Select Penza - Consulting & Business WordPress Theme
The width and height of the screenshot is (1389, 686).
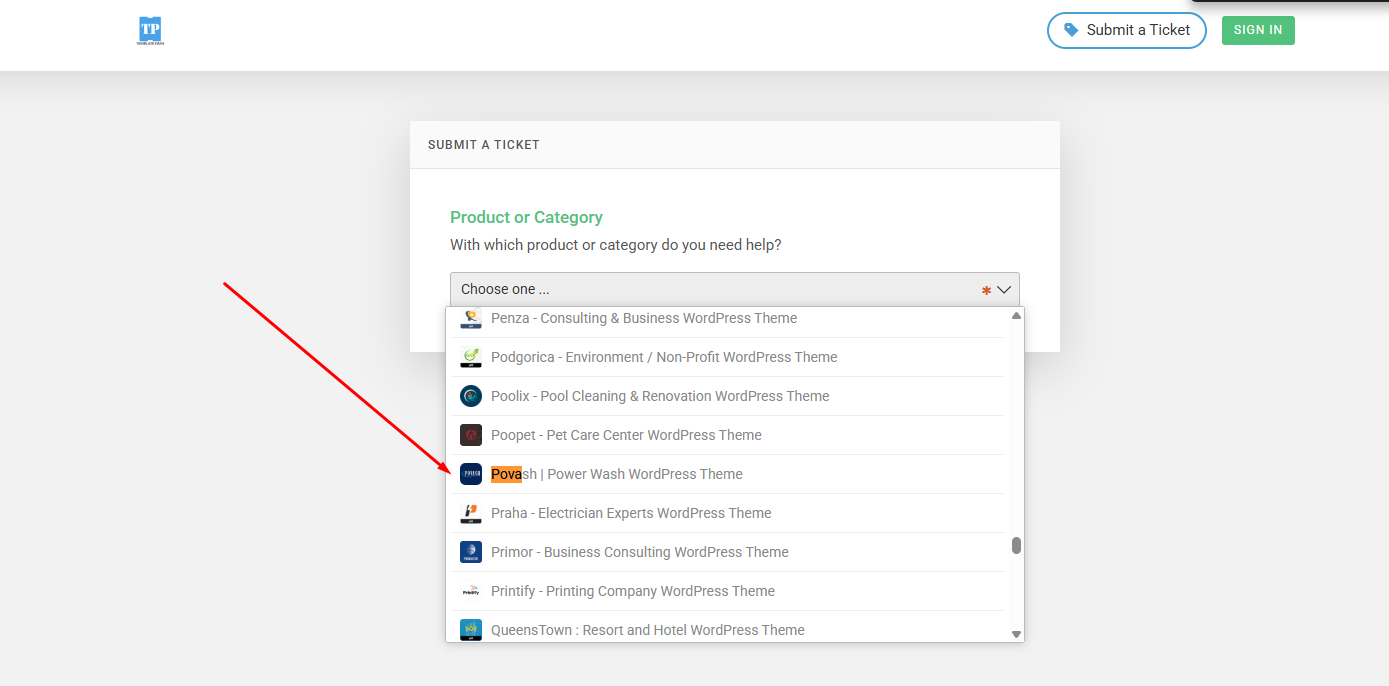pyautogui.click(x=727, y=318)
